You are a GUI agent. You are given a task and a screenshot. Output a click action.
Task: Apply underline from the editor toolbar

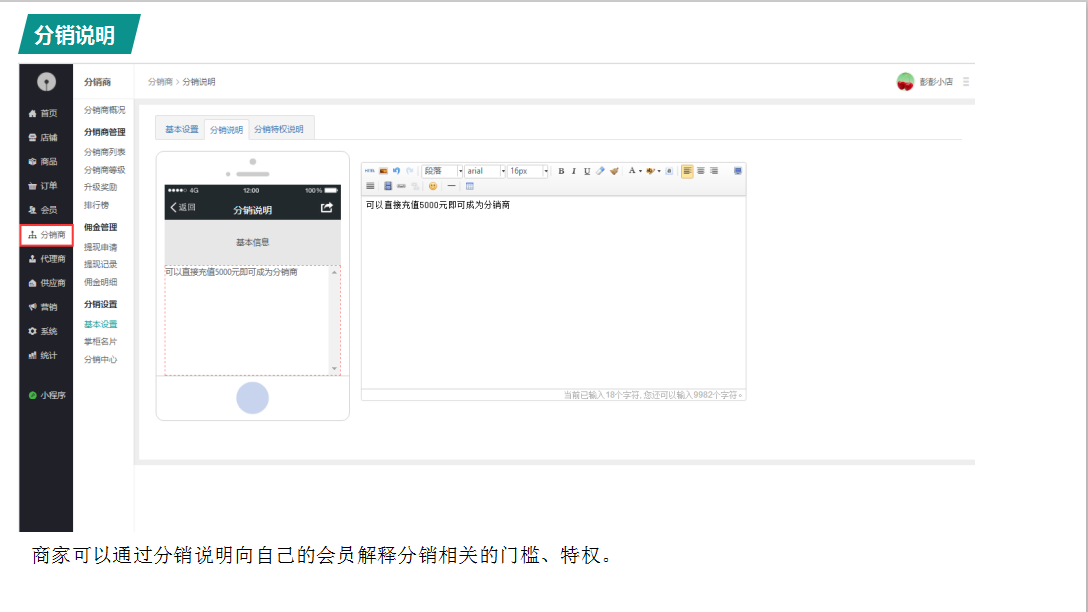(587, 171)
